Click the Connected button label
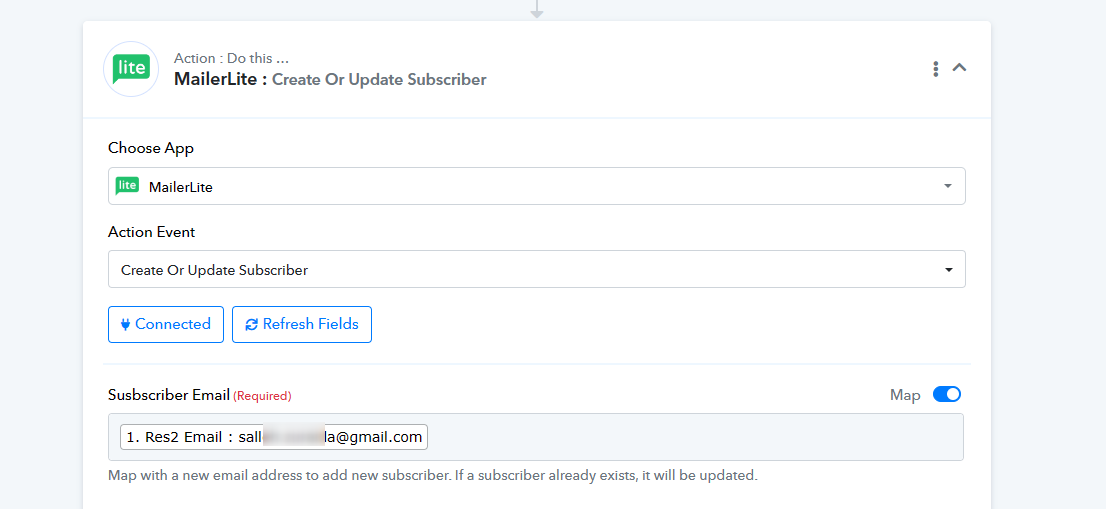1106x509 pixels. coord(173,324)
